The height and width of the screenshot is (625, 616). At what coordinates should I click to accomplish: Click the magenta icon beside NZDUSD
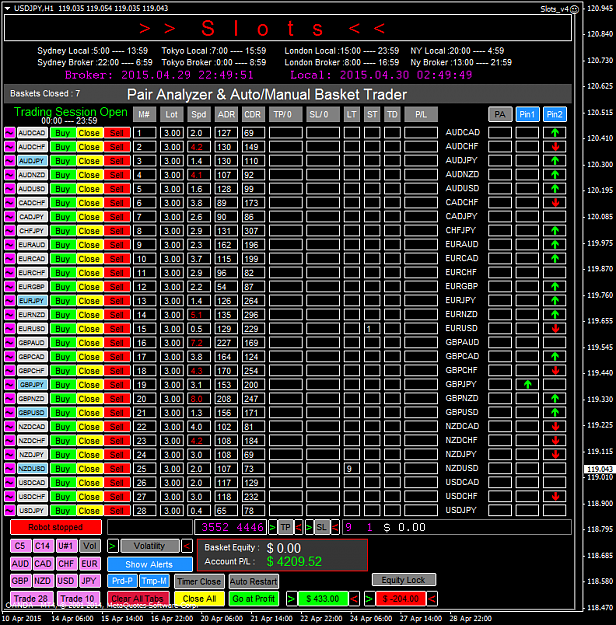tap(10, 468)
